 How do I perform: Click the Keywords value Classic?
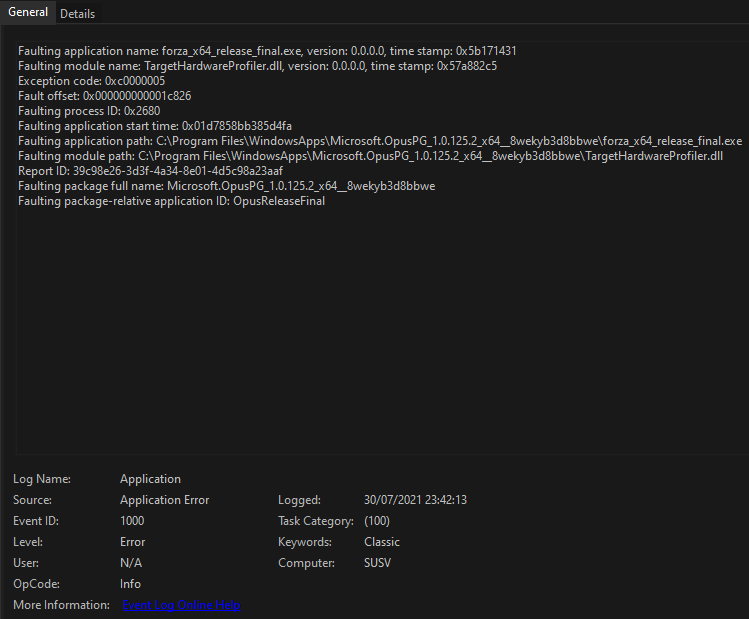[x=382, y=542]
